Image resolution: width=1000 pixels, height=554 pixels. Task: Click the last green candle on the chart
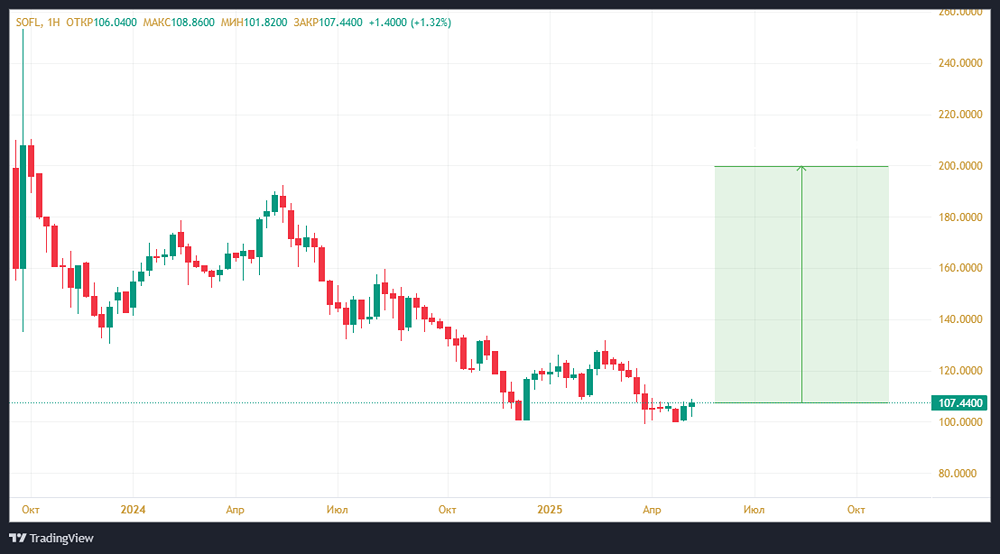pyautogui.click(x=691, y=405)
